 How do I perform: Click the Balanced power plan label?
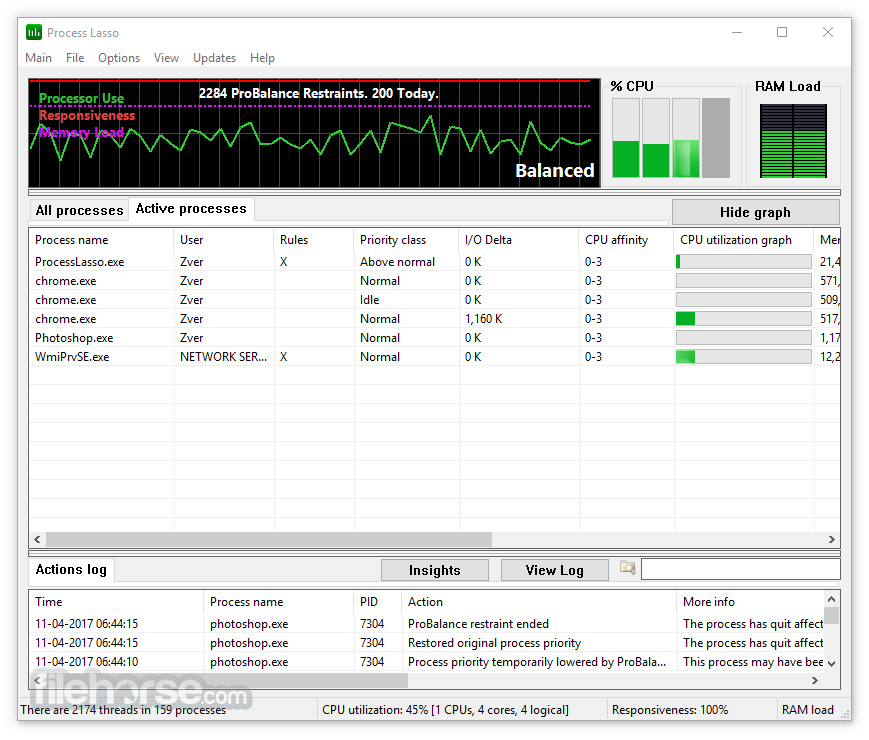coord(555,171)
